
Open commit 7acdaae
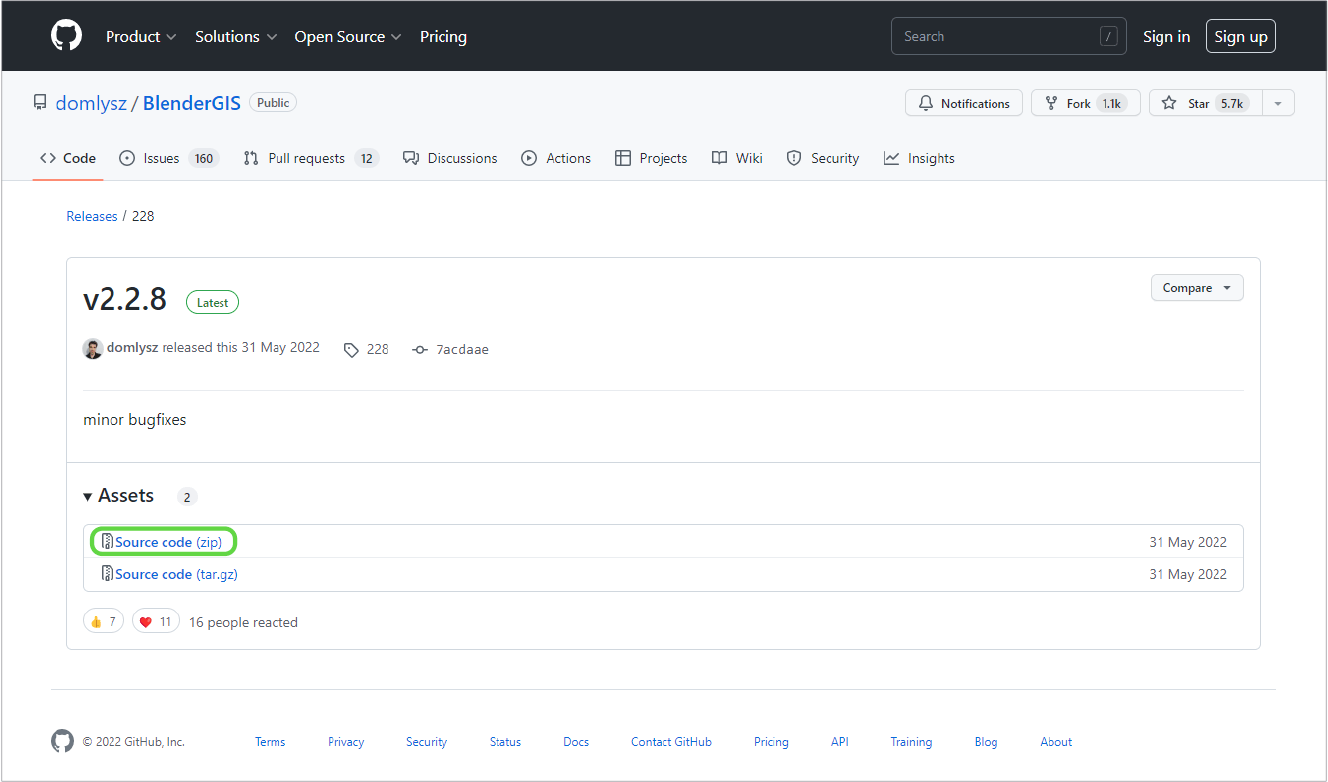tap(462, 349)
